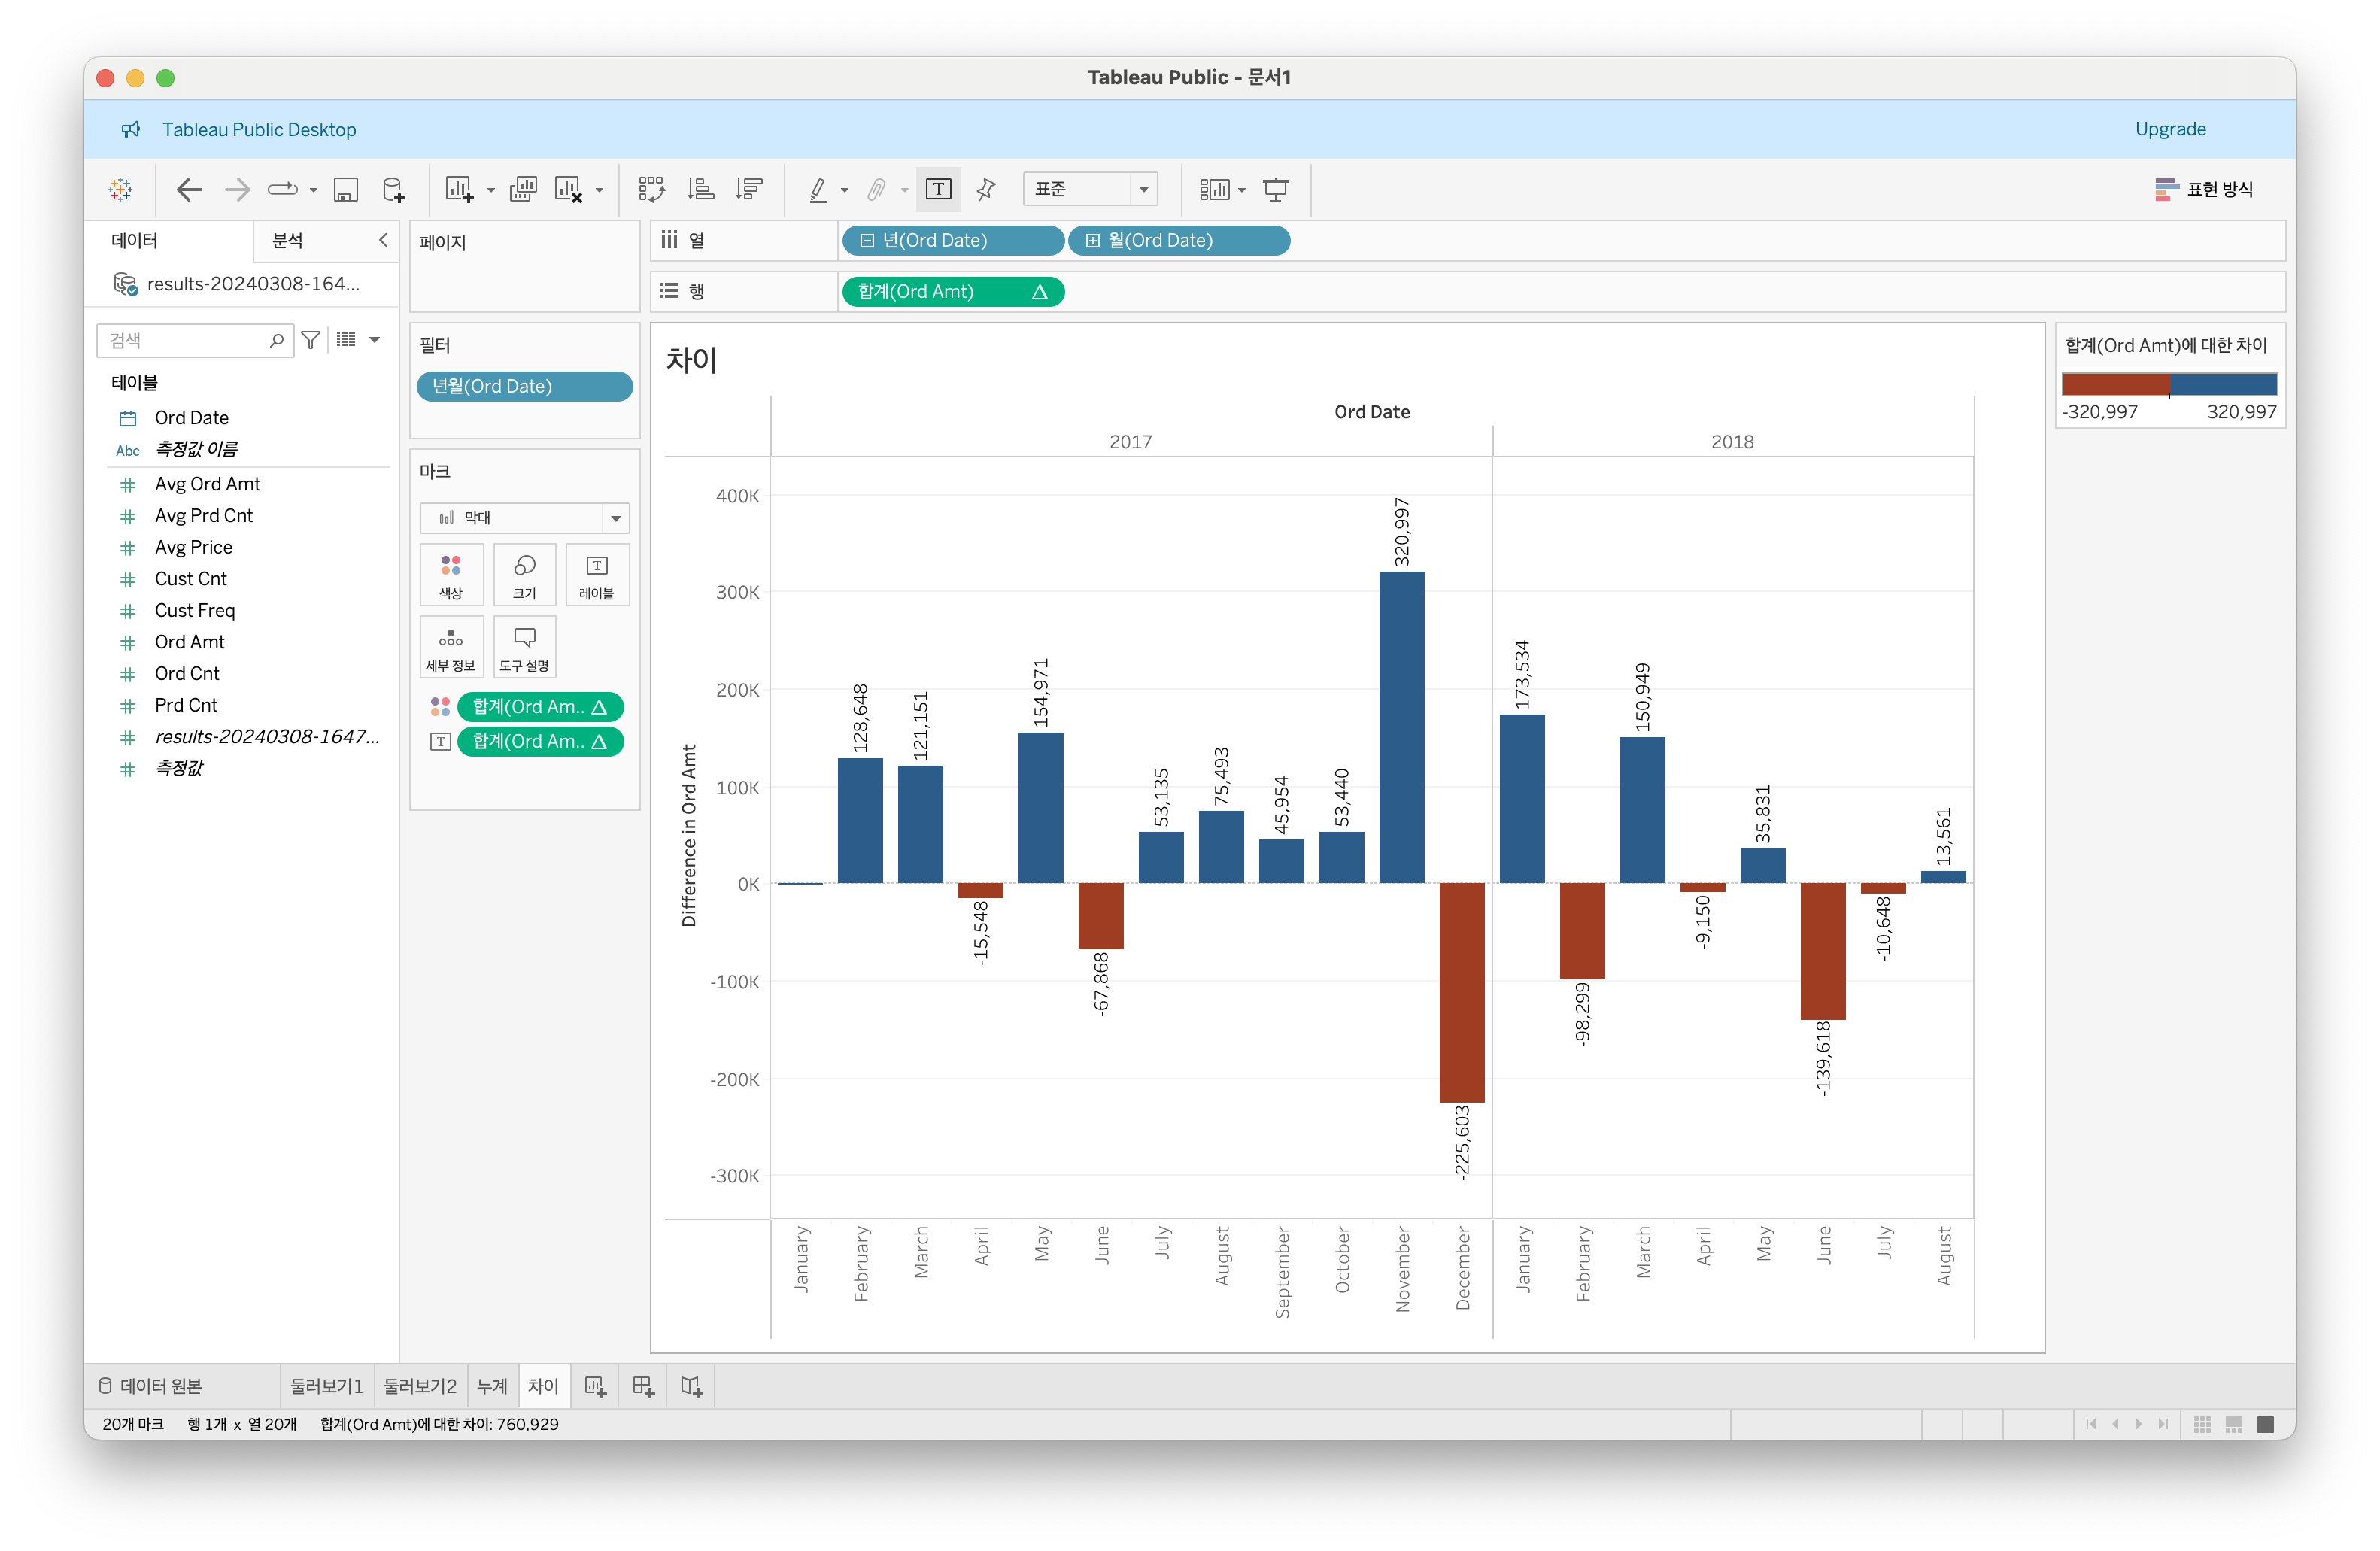This screenshot has height=1551, width=2380.
Task: Click the diverging color legend bar
Action: click(x=2169, y=384)
